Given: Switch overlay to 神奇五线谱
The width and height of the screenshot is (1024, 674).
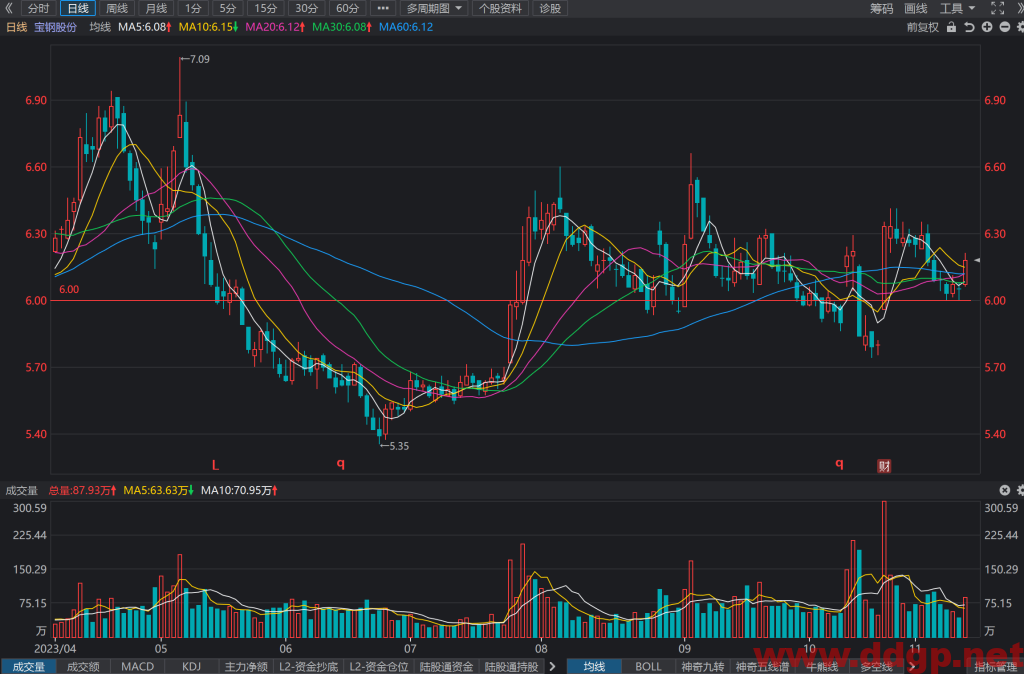Looking at the screenshot, I should [x=762, y=667].
